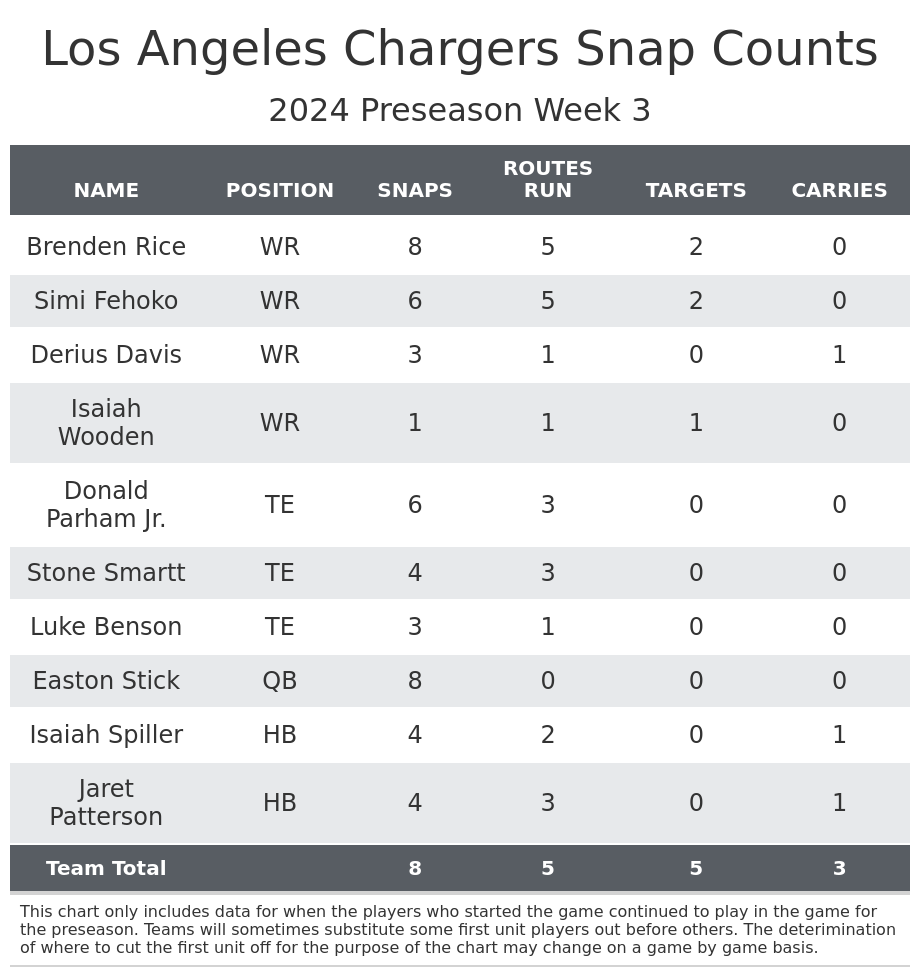The width and height of the screenshot is (920, 976).
Task: Click the Los Angeles Chargers Snap Counts title
Action: coord(460,50)
